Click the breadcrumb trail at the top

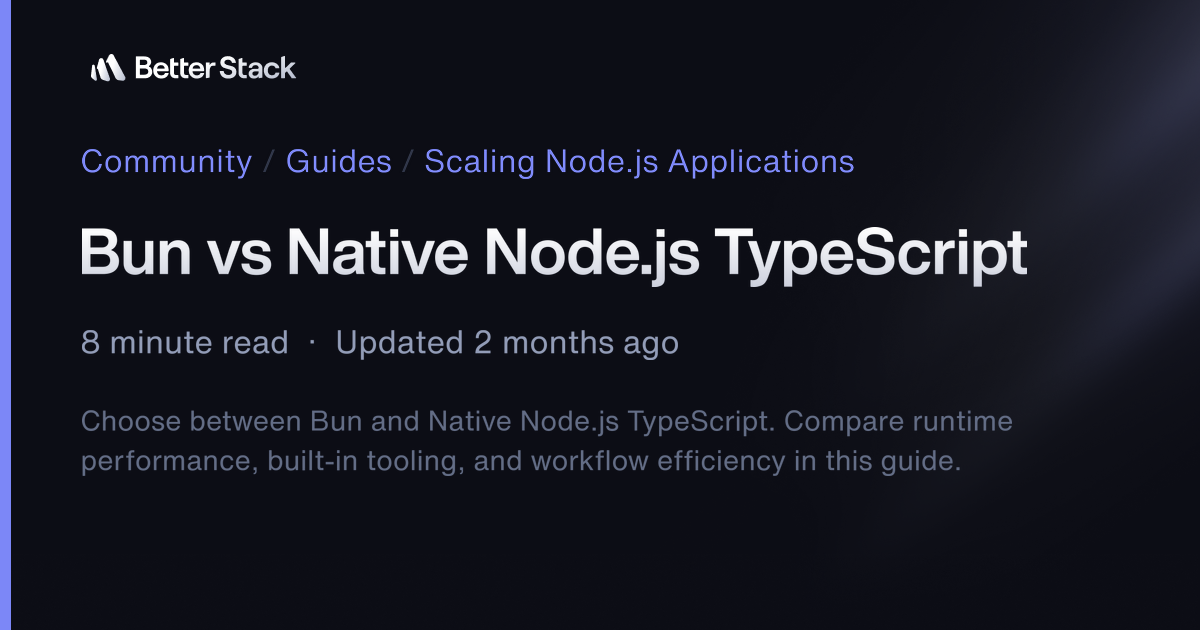pos(468,161)
